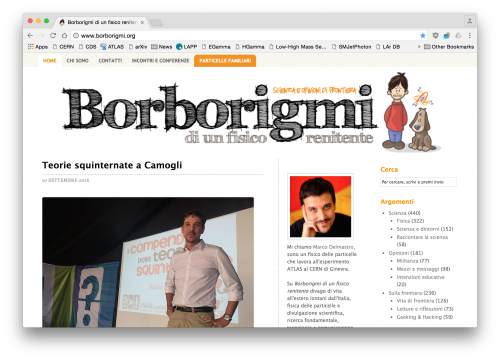Click the address bar showing www.borborigmi.org
The image size is (500, 360).
245,35
